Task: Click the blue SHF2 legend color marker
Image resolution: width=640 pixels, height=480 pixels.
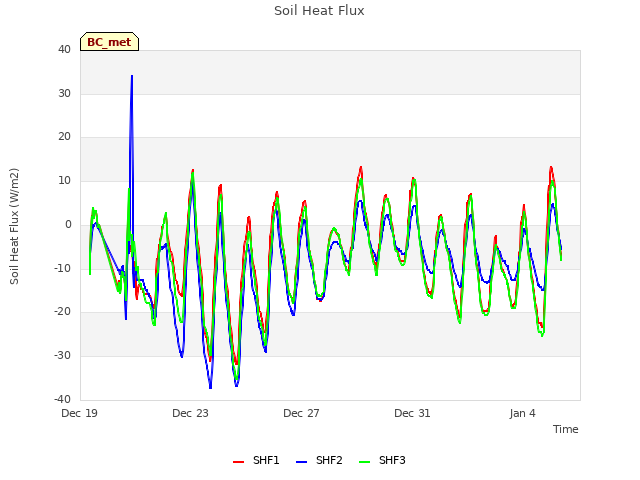Action: coord(301,462)
